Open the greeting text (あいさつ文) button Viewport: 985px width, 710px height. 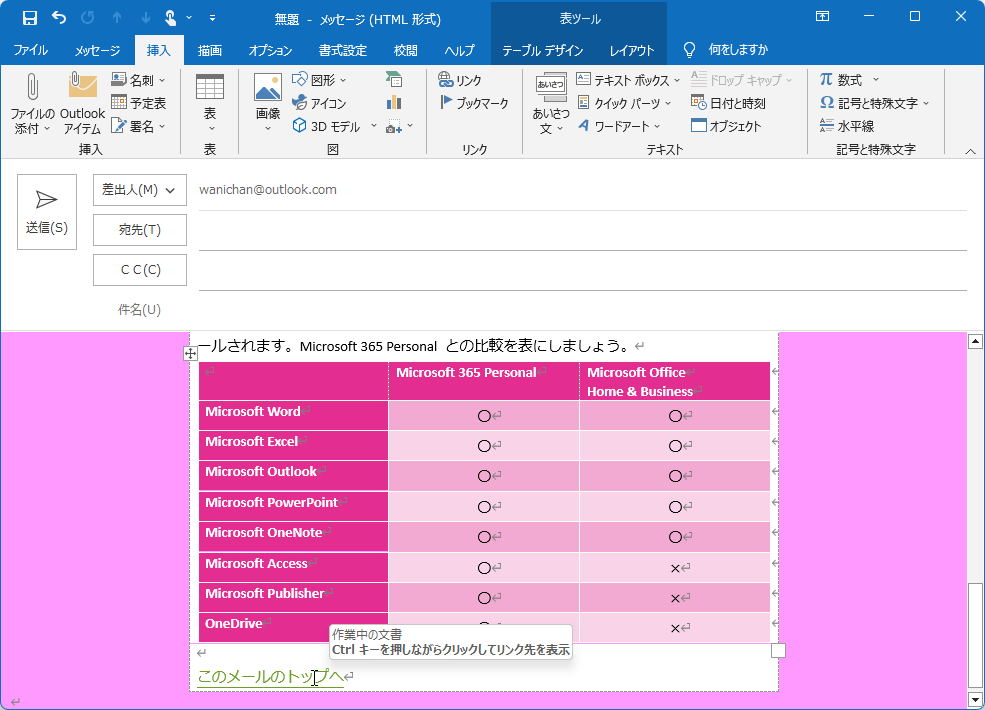click(551, 103)
